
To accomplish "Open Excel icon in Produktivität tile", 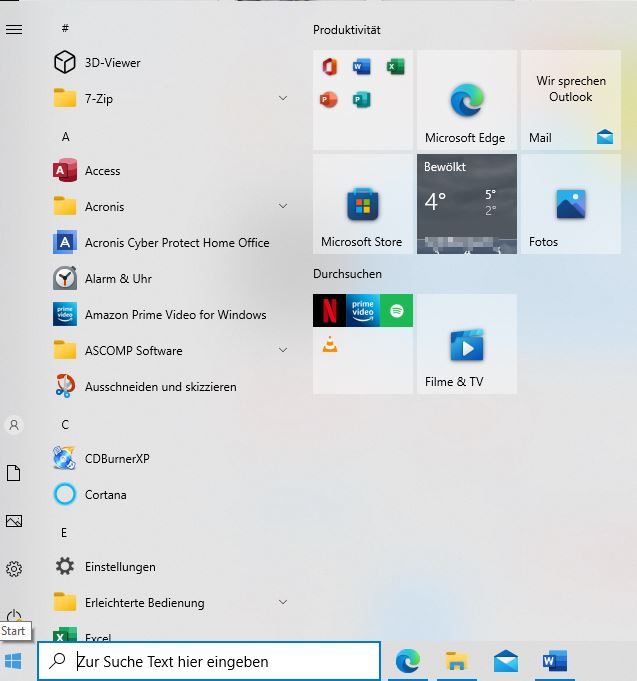I will coord(396,67).
